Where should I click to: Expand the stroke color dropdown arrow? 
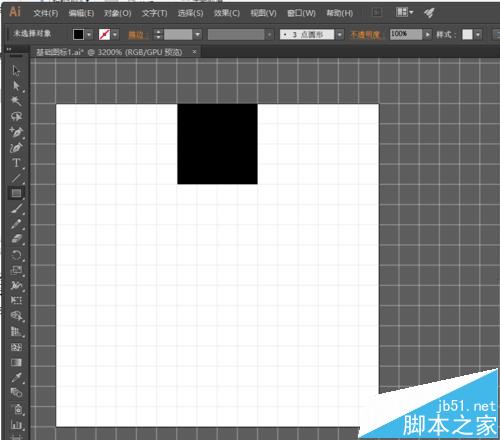tap(115, 34)
